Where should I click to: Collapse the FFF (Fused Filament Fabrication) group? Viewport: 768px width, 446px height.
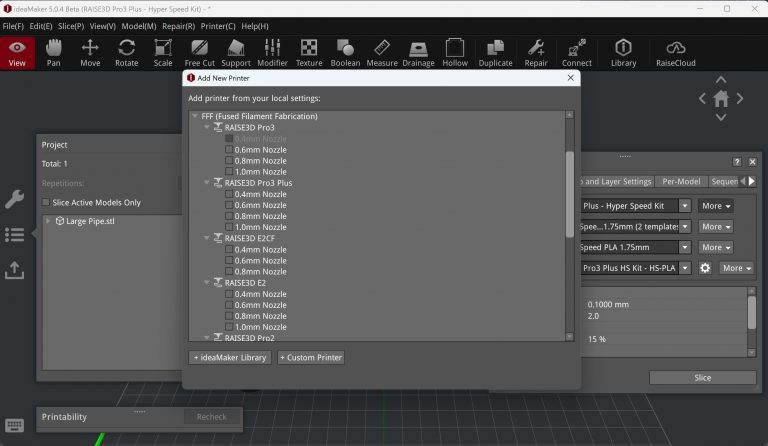tap(195, 116)
